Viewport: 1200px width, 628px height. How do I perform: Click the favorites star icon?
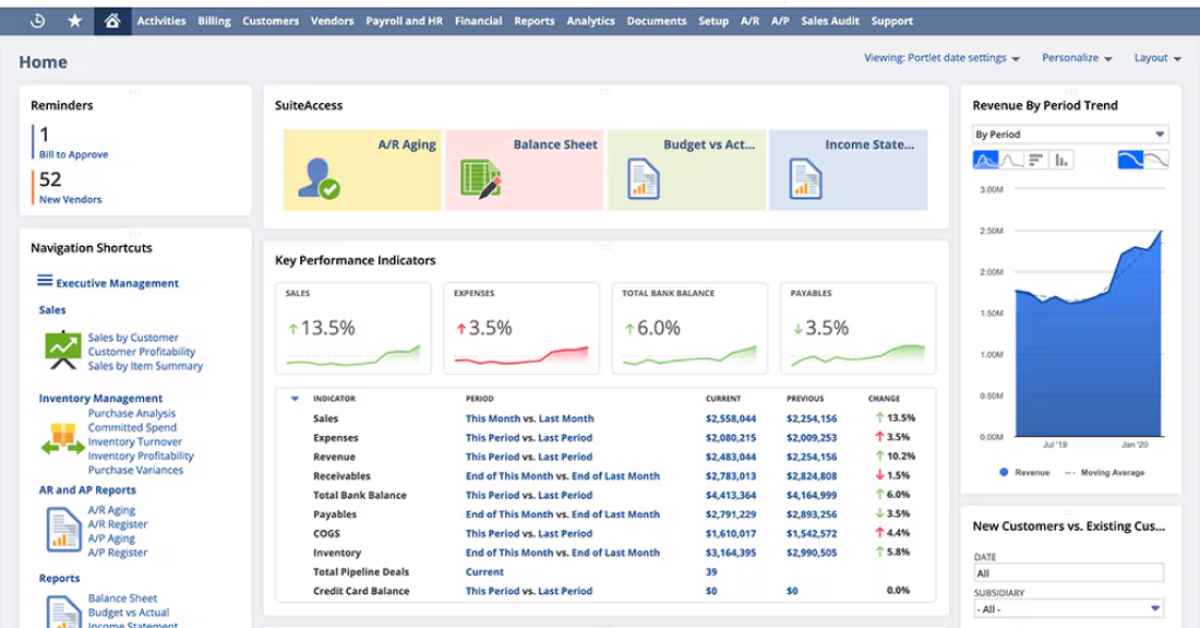75,20
